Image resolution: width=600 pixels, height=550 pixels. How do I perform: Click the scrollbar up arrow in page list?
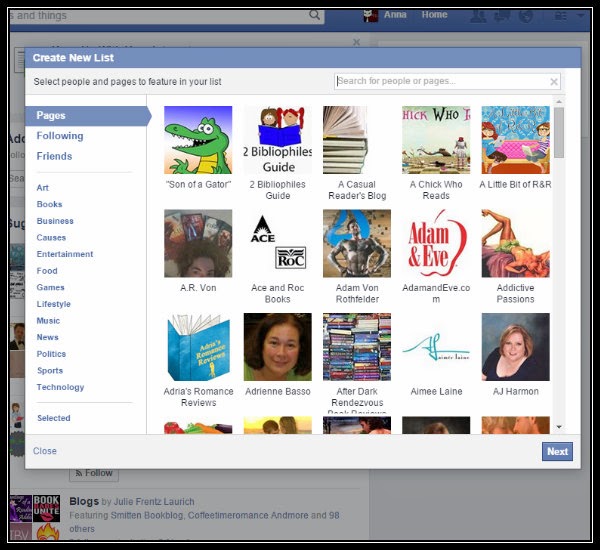559,102
